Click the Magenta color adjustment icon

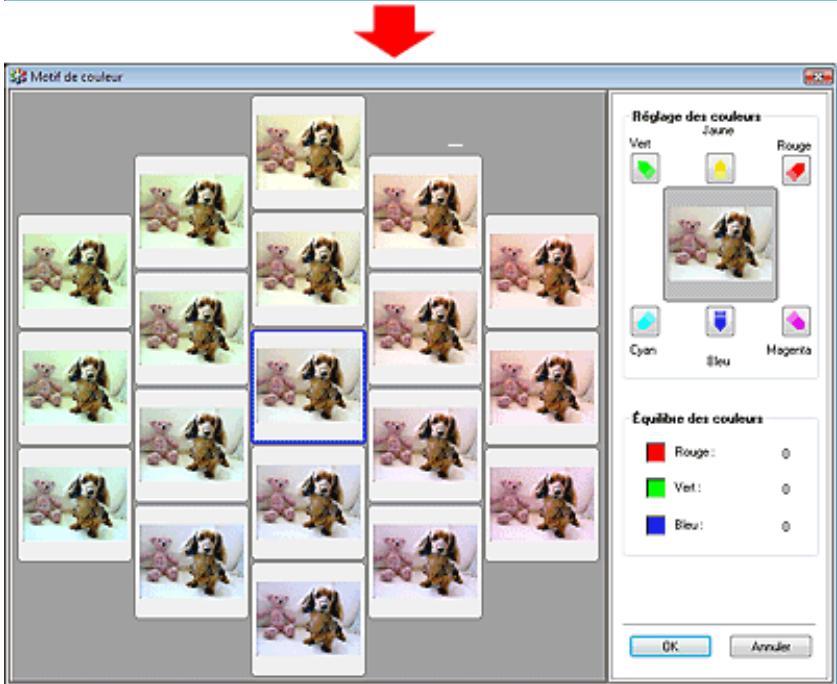coord(796,321)
